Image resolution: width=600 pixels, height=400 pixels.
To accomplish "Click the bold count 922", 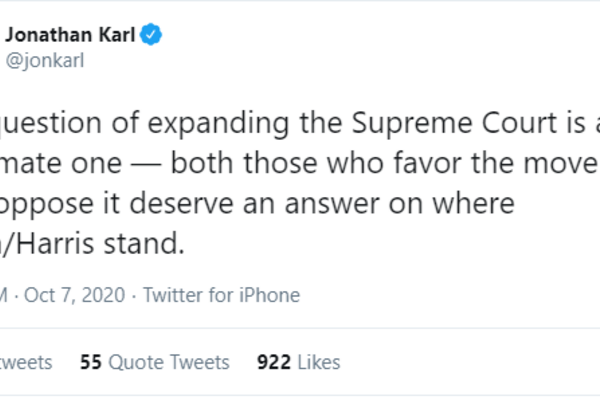I will tap(272, 361).
